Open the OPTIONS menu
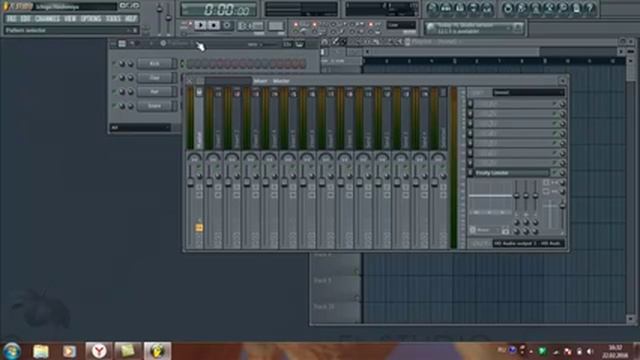640x360 pixels. (x=91, y=19)
